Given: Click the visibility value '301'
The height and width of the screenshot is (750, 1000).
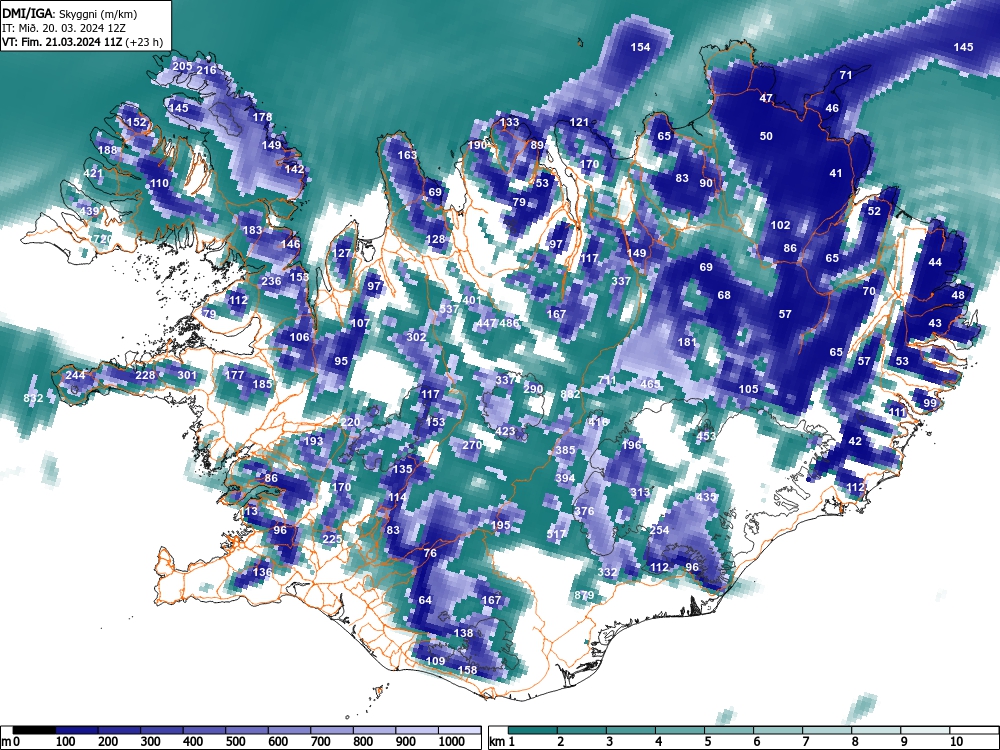Looking at the screenshot, I should tap(187, 375).
